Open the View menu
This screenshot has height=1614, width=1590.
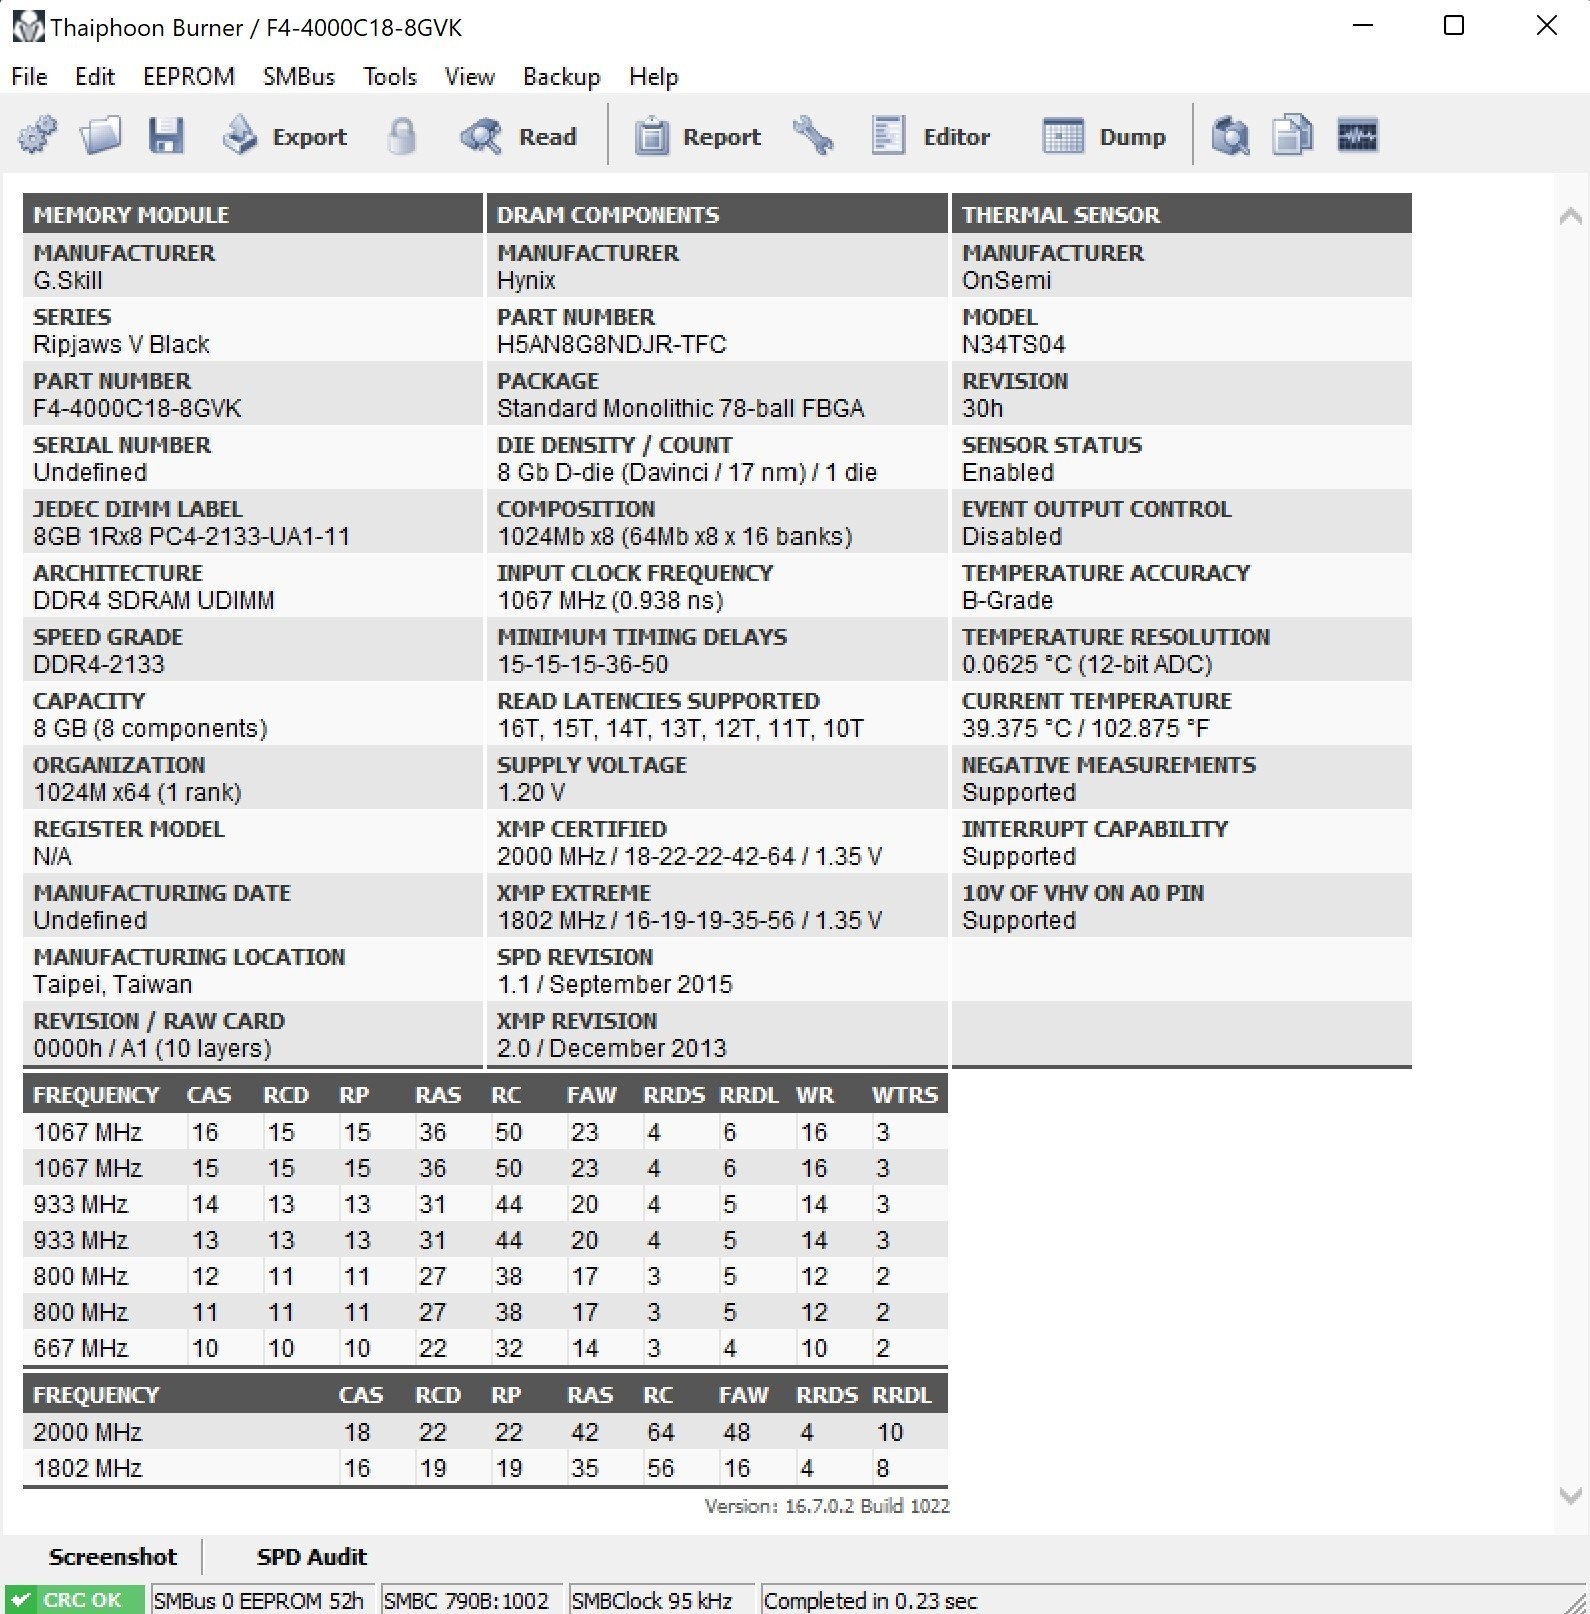pyautogui.click(x=470, y=76)
